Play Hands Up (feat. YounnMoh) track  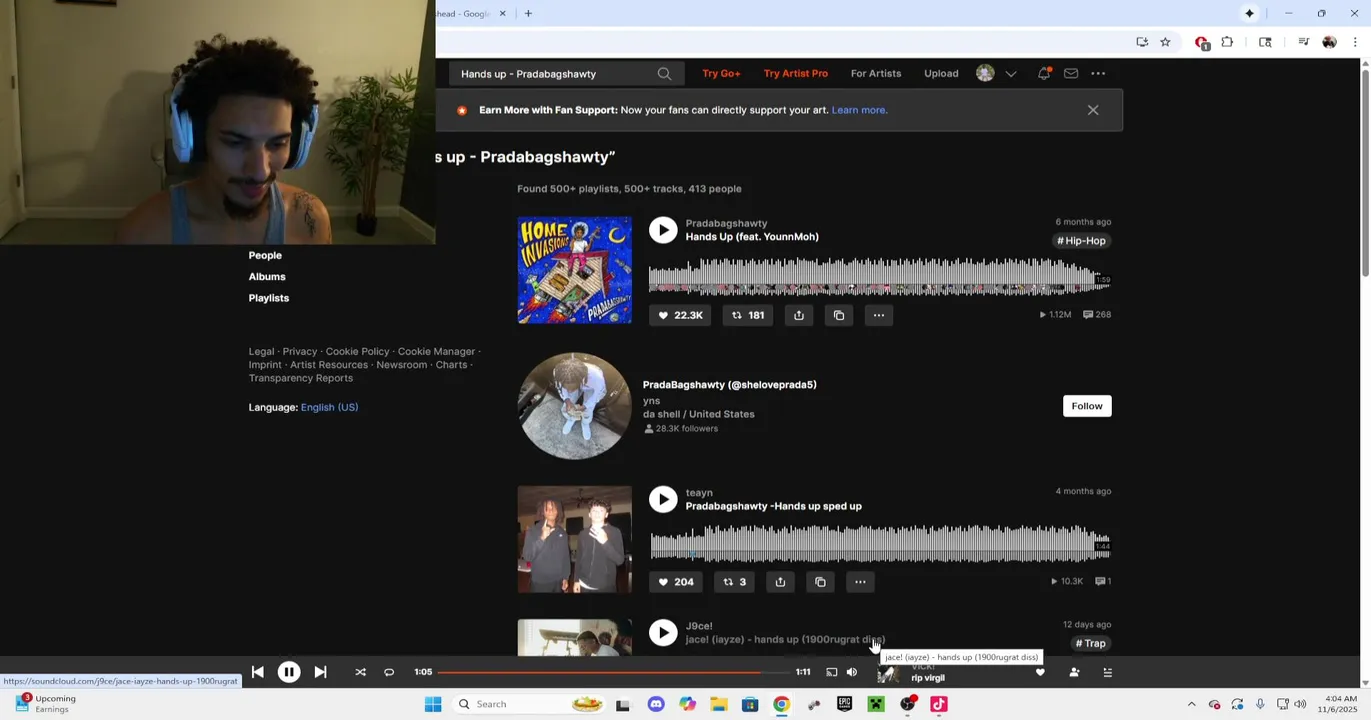pos(663,230)
